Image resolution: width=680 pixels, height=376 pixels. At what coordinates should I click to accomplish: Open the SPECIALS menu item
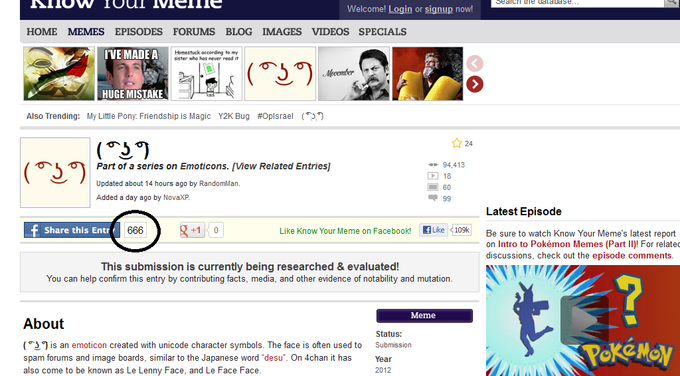click(382, 32)
